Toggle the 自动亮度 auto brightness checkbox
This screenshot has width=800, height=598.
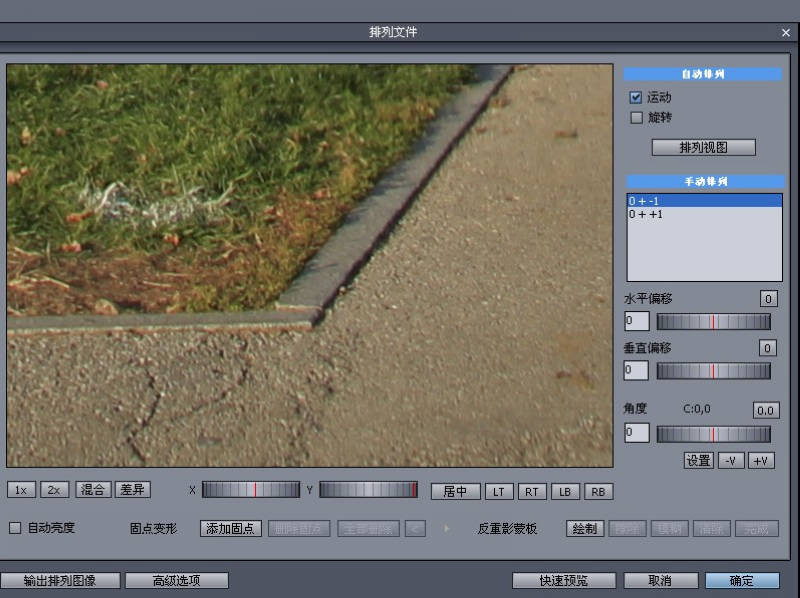[x=15, y=528]
